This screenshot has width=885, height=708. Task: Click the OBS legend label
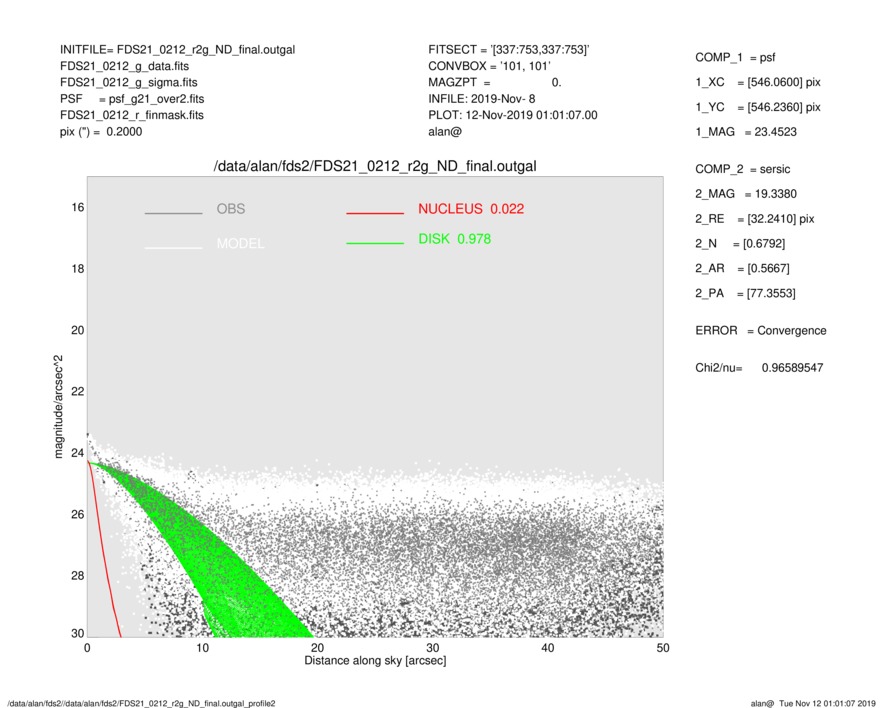click(x=231, y=209)
